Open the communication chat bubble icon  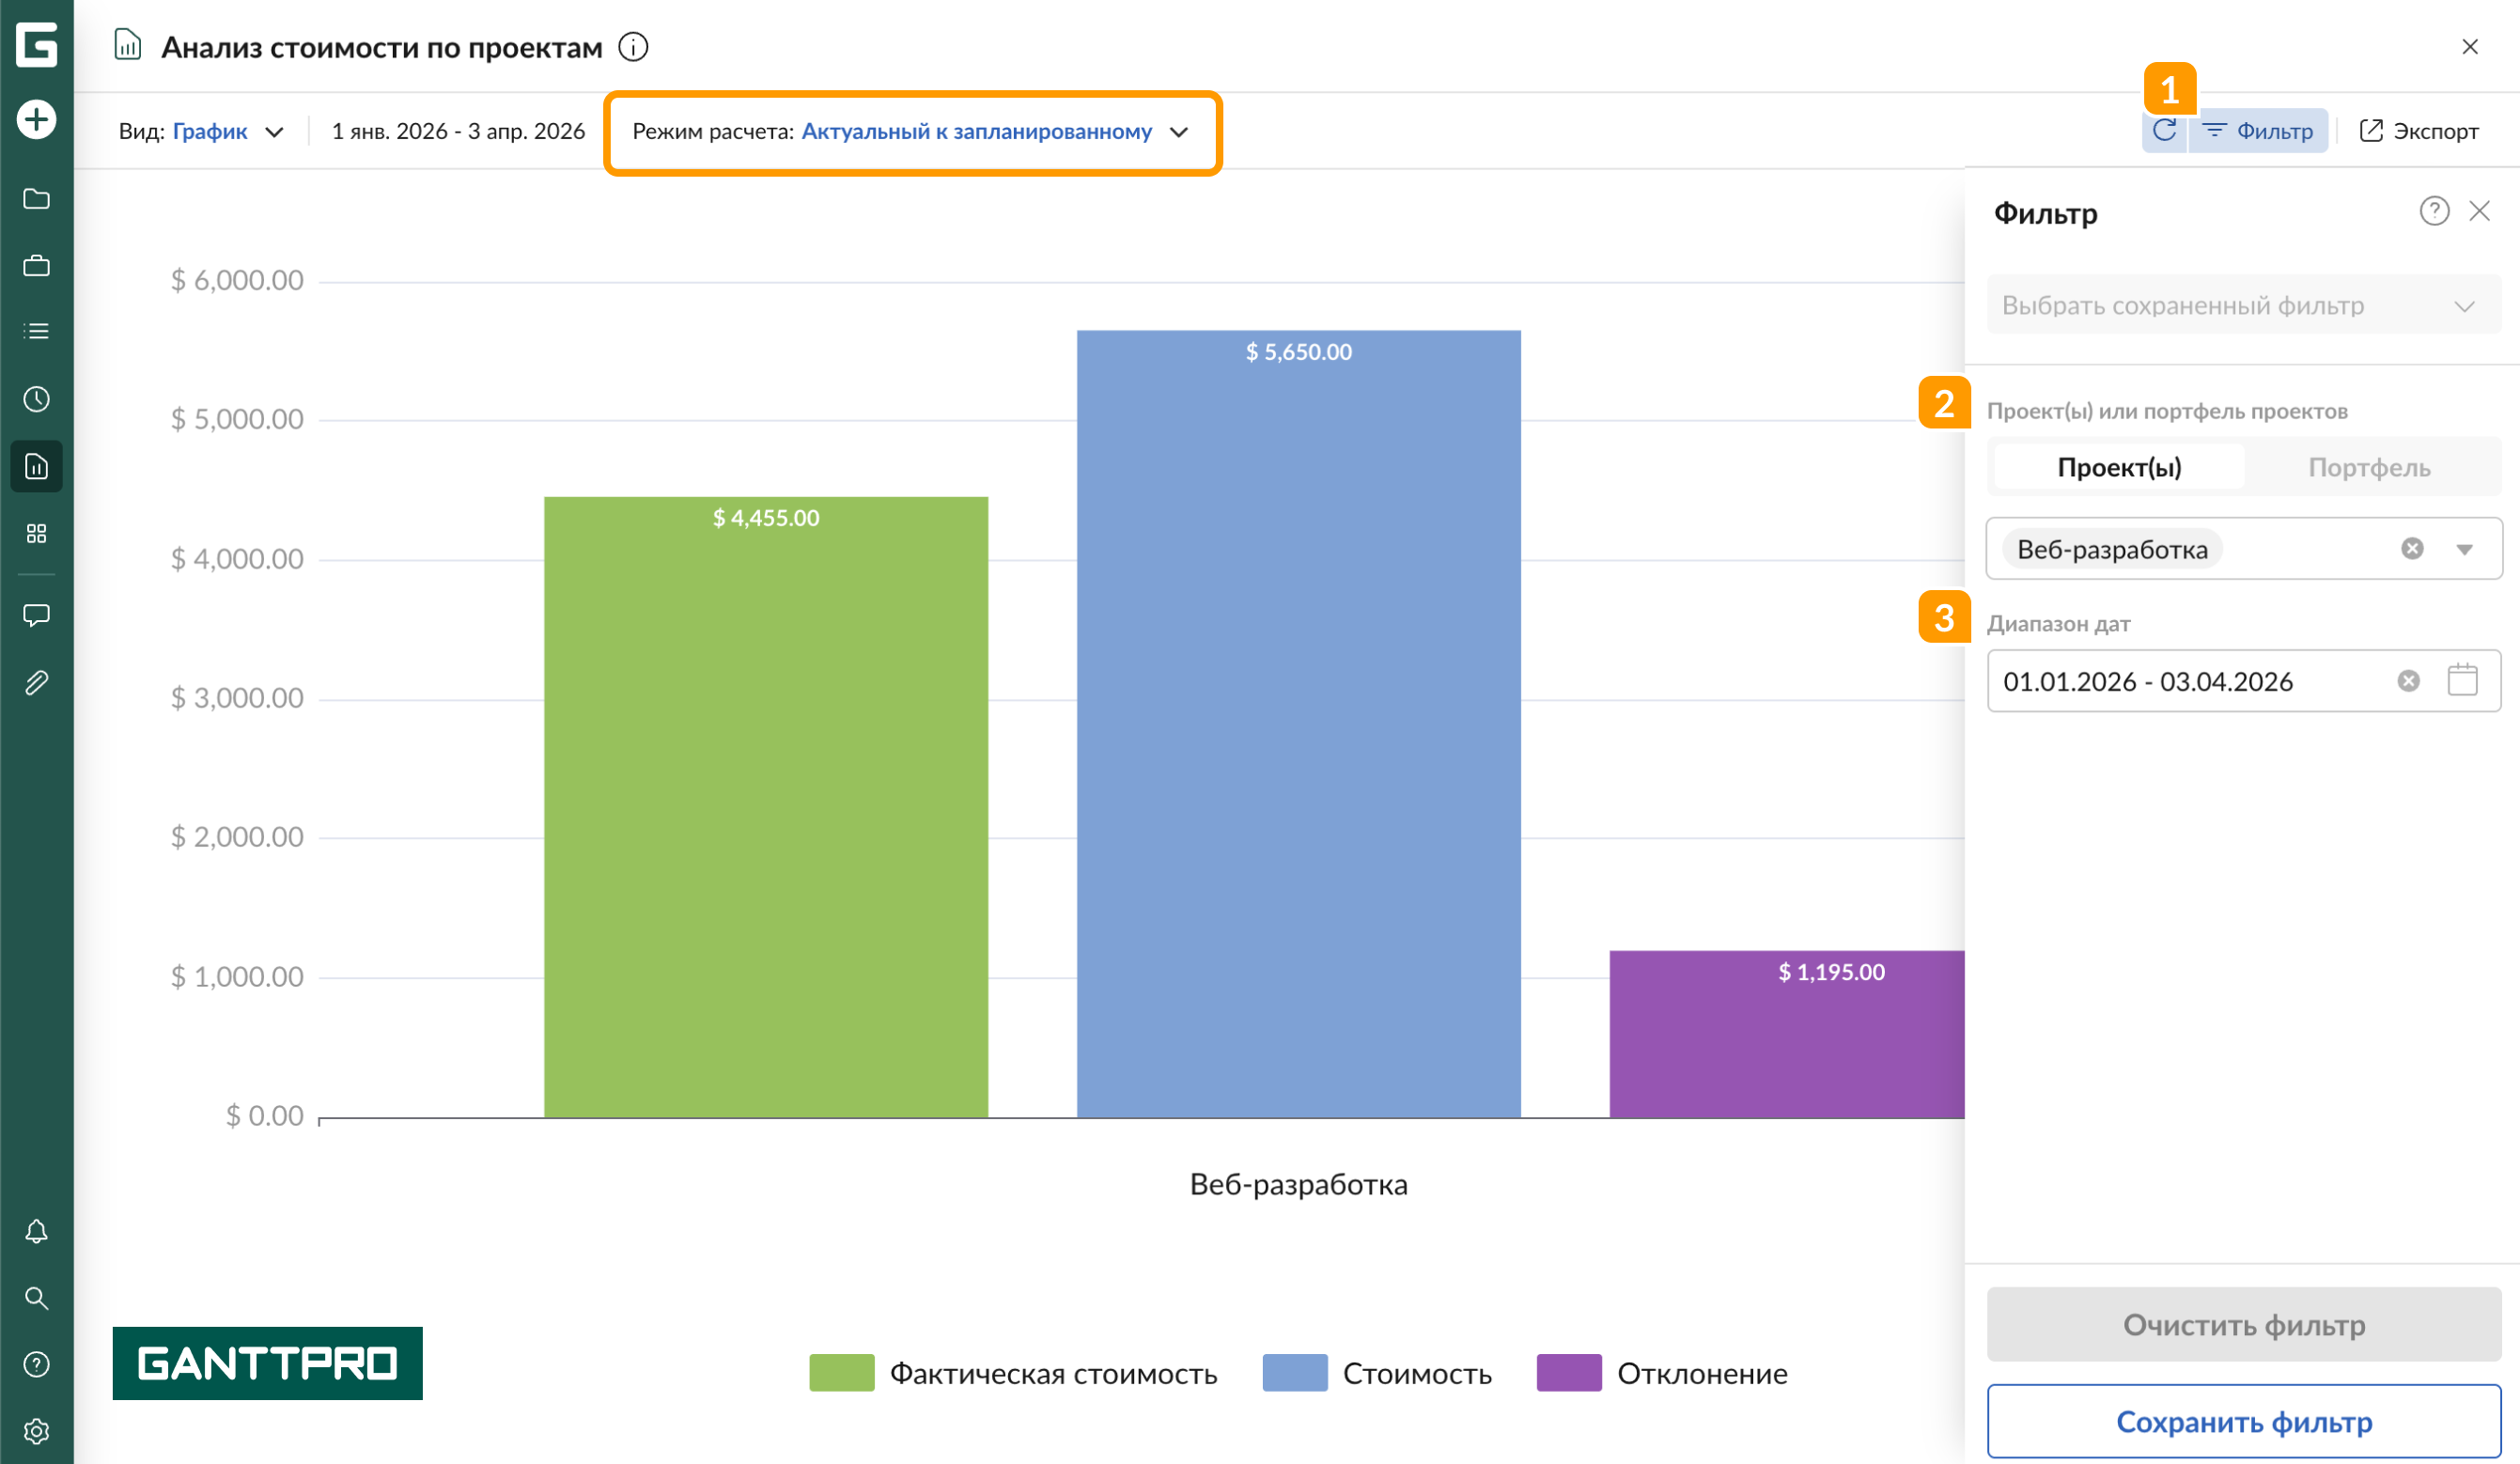tap(36, 615)
